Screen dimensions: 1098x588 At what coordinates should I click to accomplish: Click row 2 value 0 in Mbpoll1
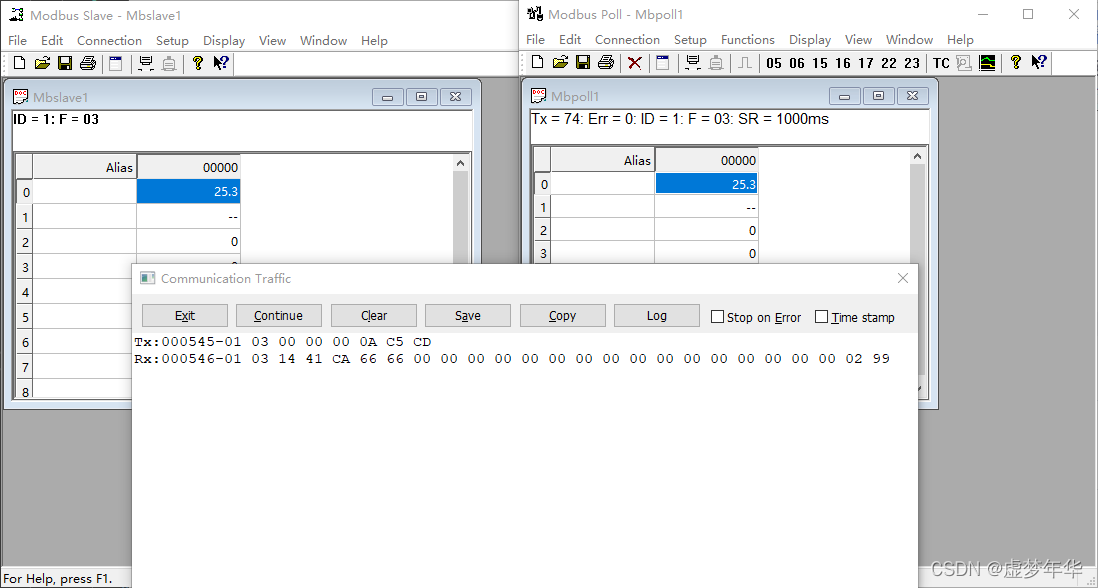pyautogui.click(x=706, y=230)
